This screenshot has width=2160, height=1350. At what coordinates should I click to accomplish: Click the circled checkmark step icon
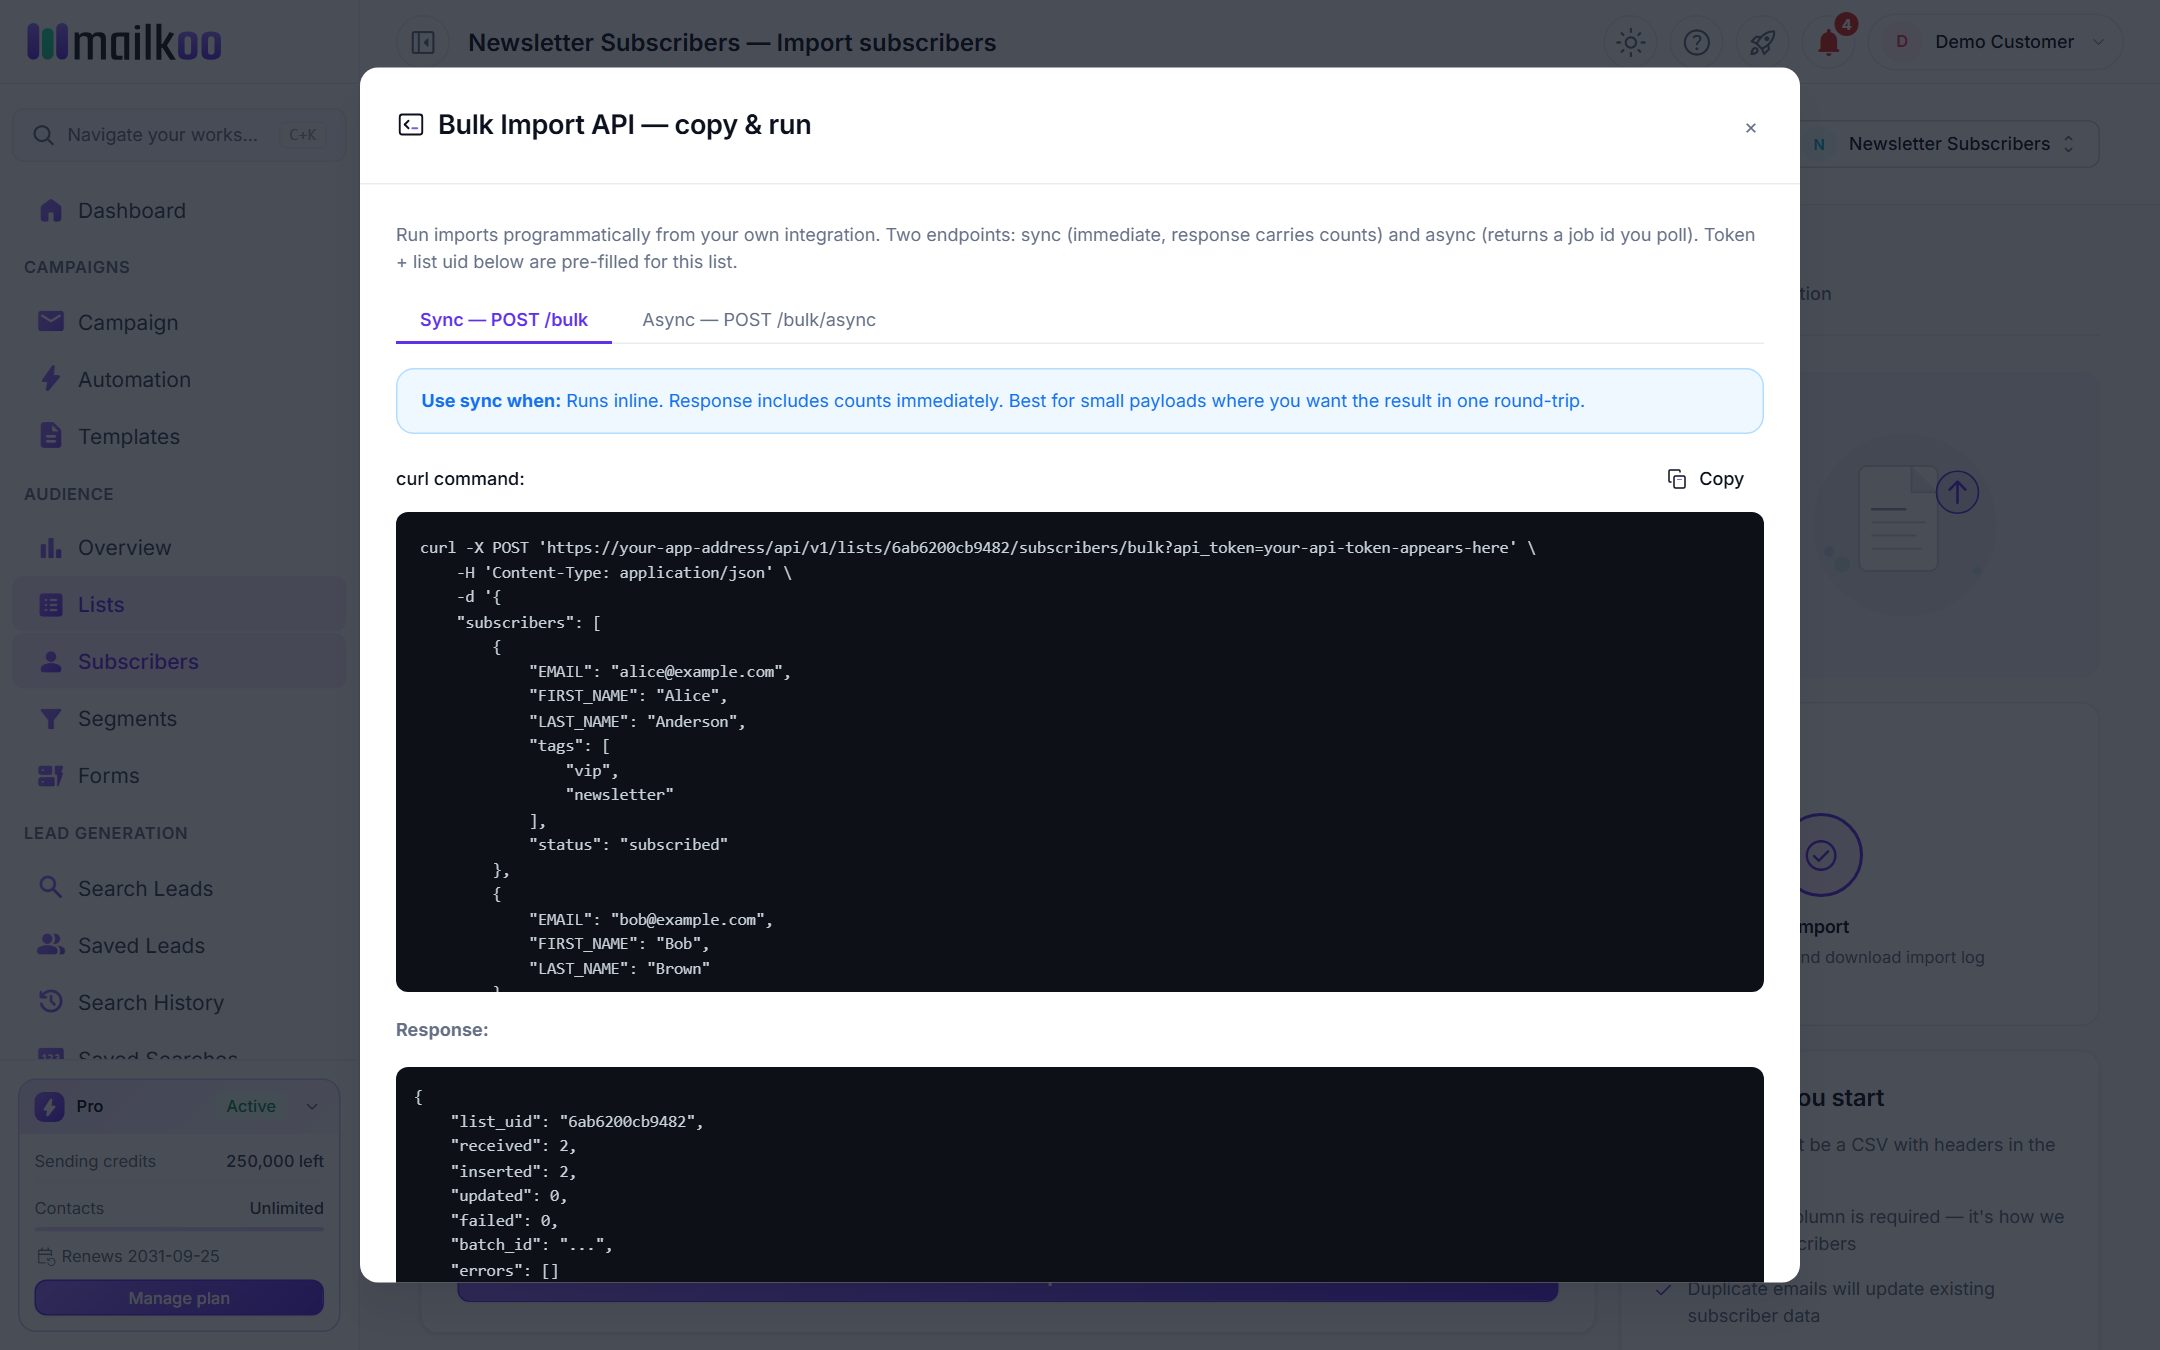(x=1821, y=855)
